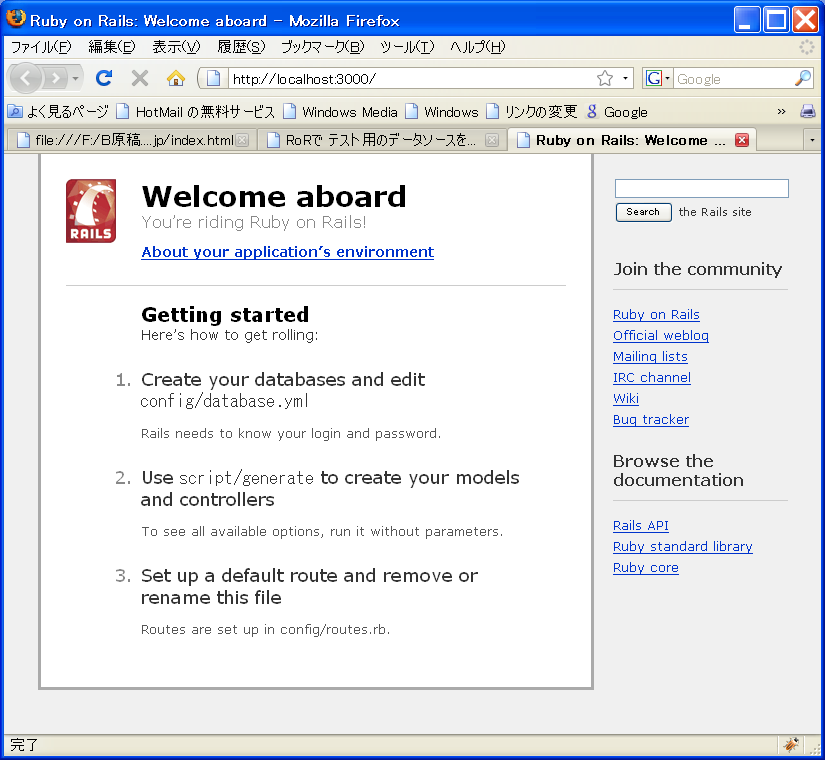Click the page identity icon in address bar
825x760 pixels.
[x=213, y=78]
